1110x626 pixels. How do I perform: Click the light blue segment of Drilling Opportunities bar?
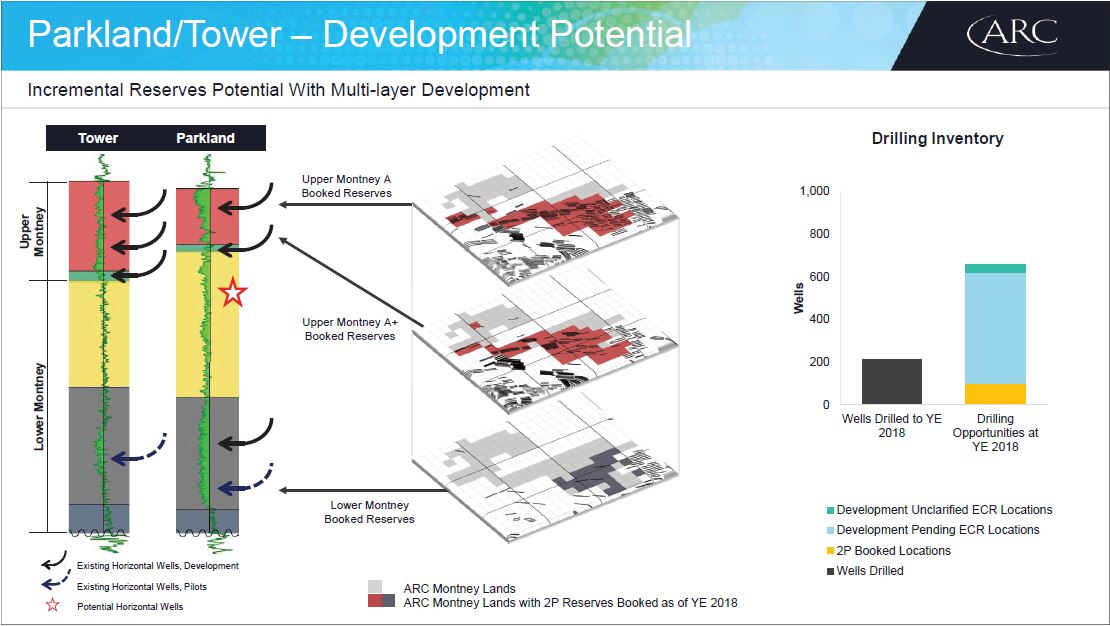pos(995,329)
